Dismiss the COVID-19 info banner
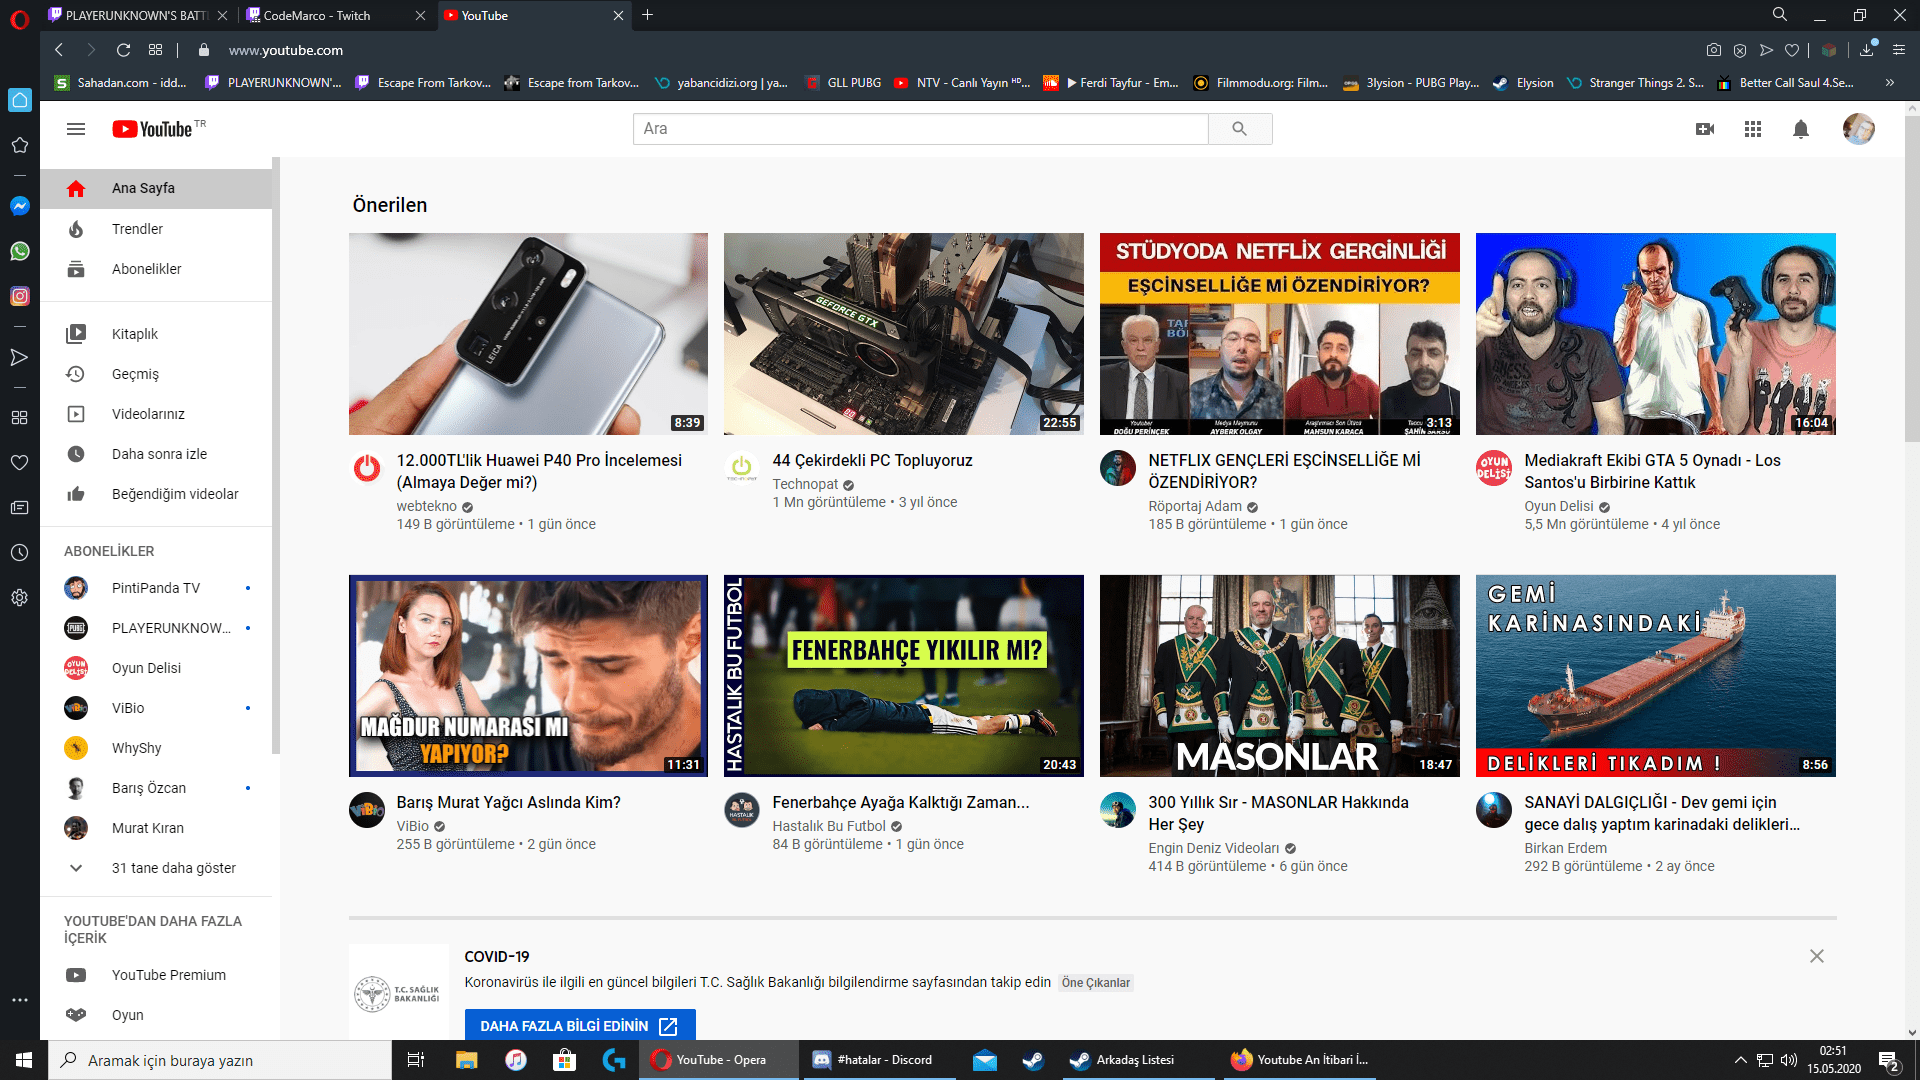The width and height of the screenshot is (1920, 1080). point(1817,956)
